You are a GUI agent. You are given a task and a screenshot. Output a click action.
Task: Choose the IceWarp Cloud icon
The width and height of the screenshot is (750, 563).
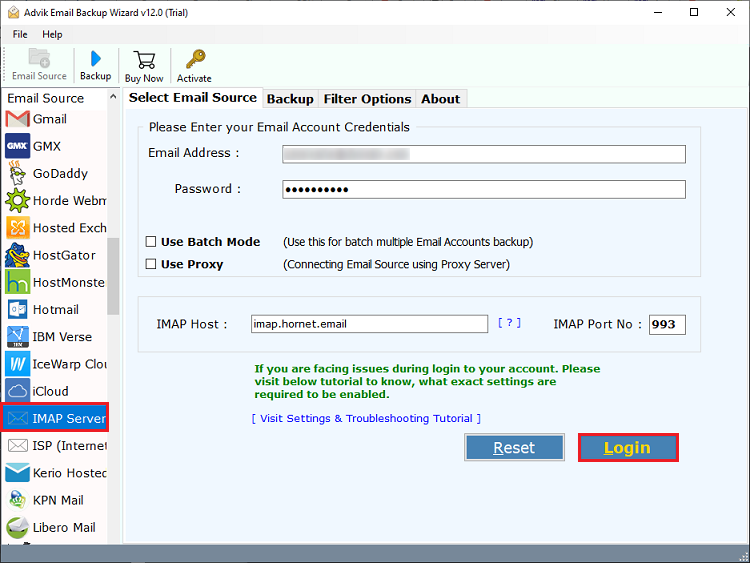tap(18, 364)
